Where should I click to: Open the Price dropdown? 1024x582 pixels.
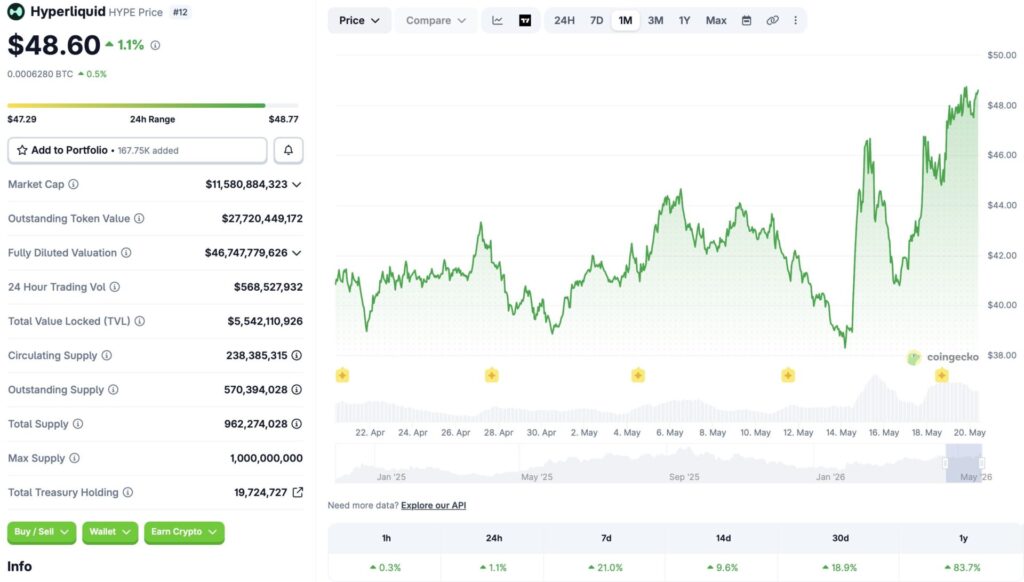pos(359,20)
